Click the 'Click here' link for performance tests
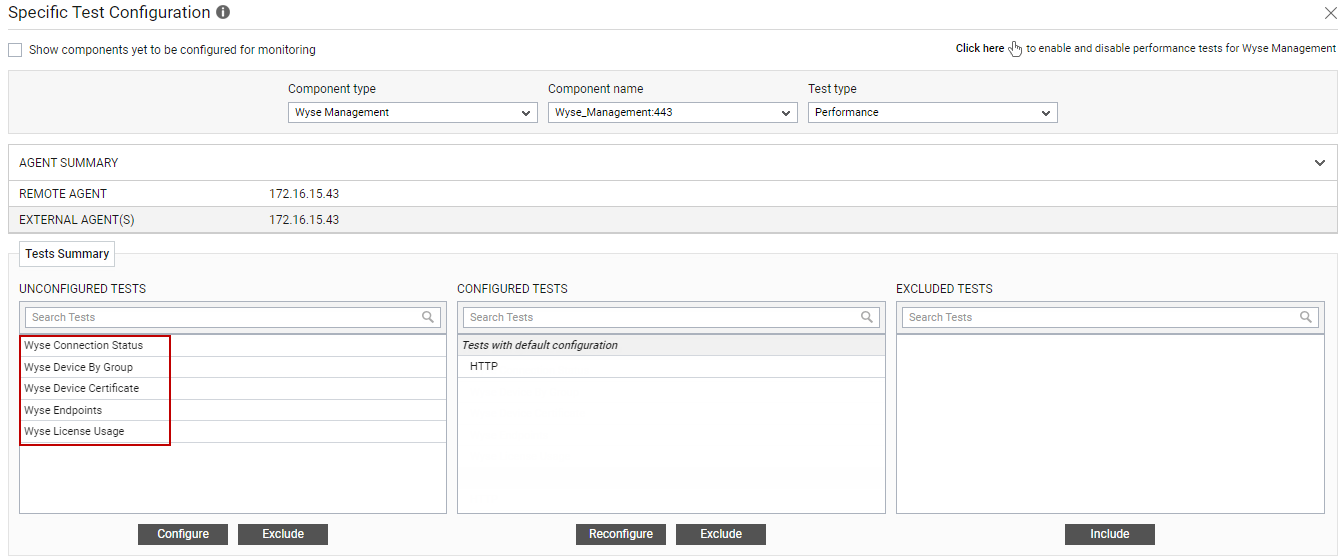Viewport: 1340px width, 560px height. tap(979, 48)
